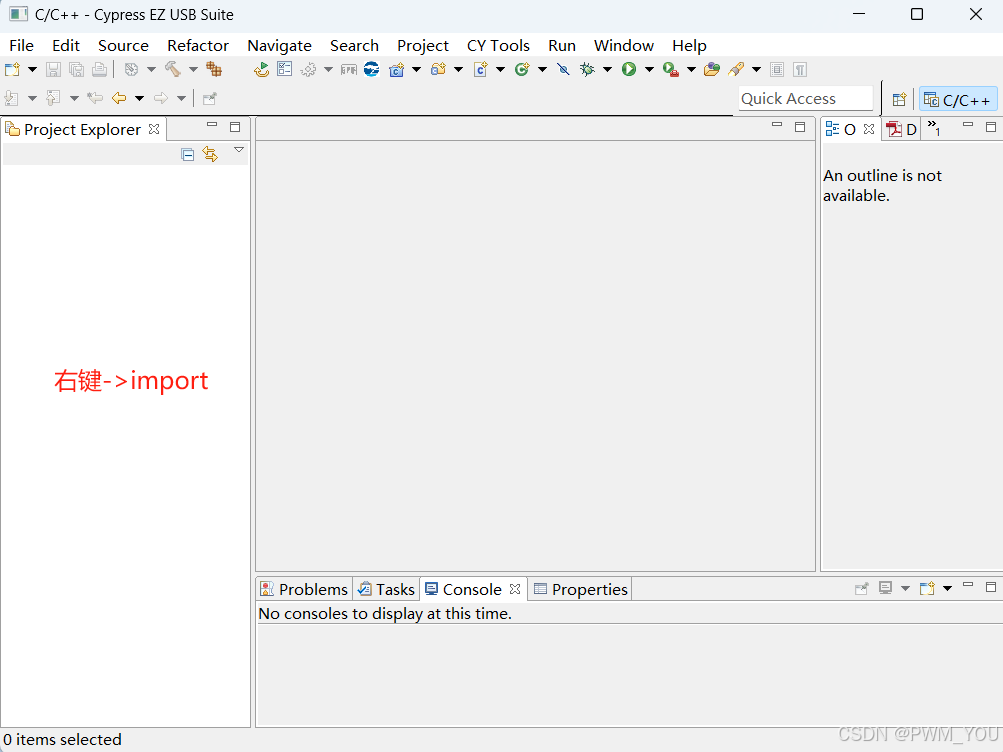This screenshot has height=752, width=1003.
Task: Click the Open Element folder icon
Action: tap(712, 69)
